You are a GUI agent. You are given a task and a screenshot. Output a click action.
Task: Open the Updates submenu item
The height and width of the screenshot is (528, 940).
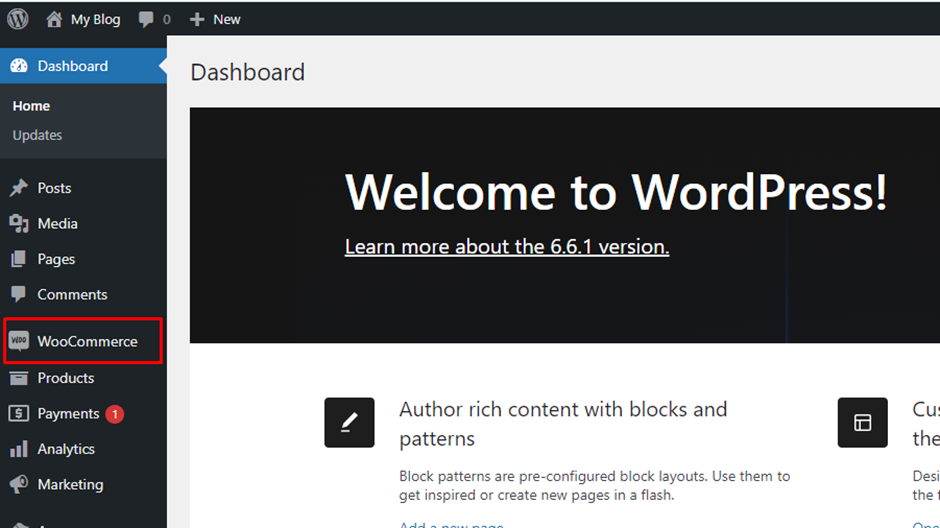37,135
